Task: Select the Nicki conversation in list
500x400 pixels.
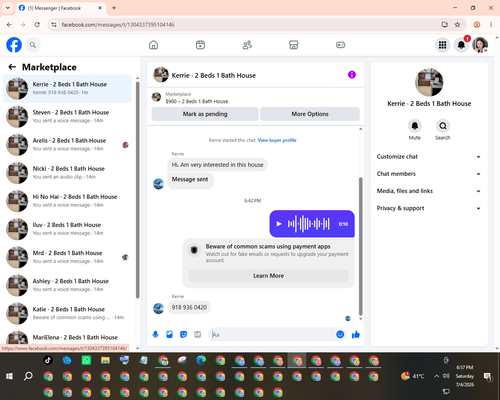Action: [68, 173]
